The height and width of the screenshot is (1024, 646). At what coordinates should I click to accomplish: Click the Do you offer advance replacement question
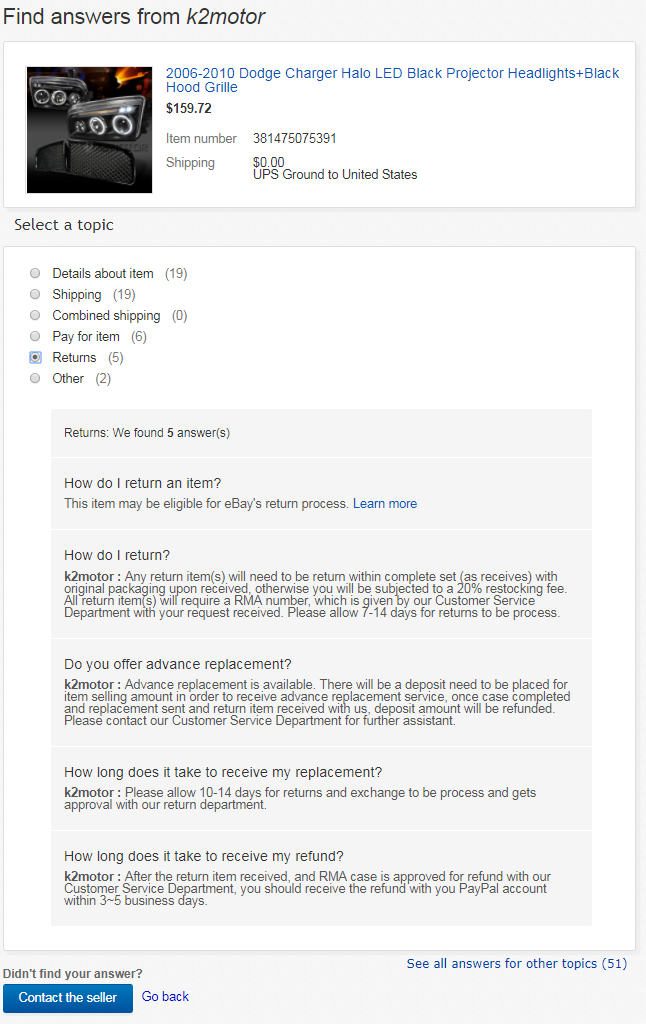[x=178, y=664]
